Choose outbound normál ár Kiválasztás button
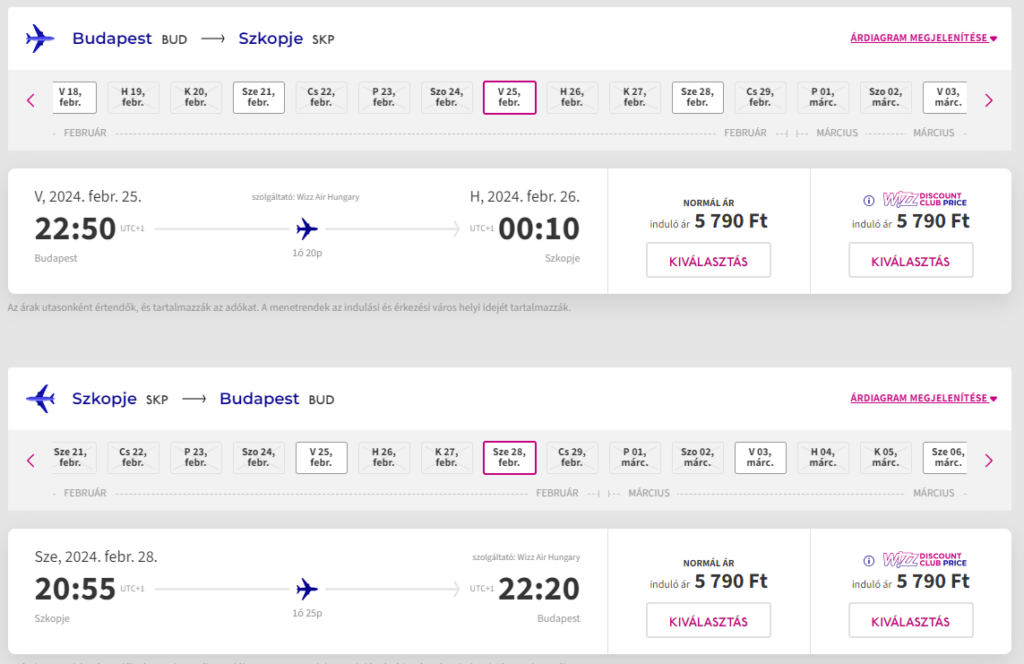Viewport: 1024px width, 664px height. tap(709, 260)
